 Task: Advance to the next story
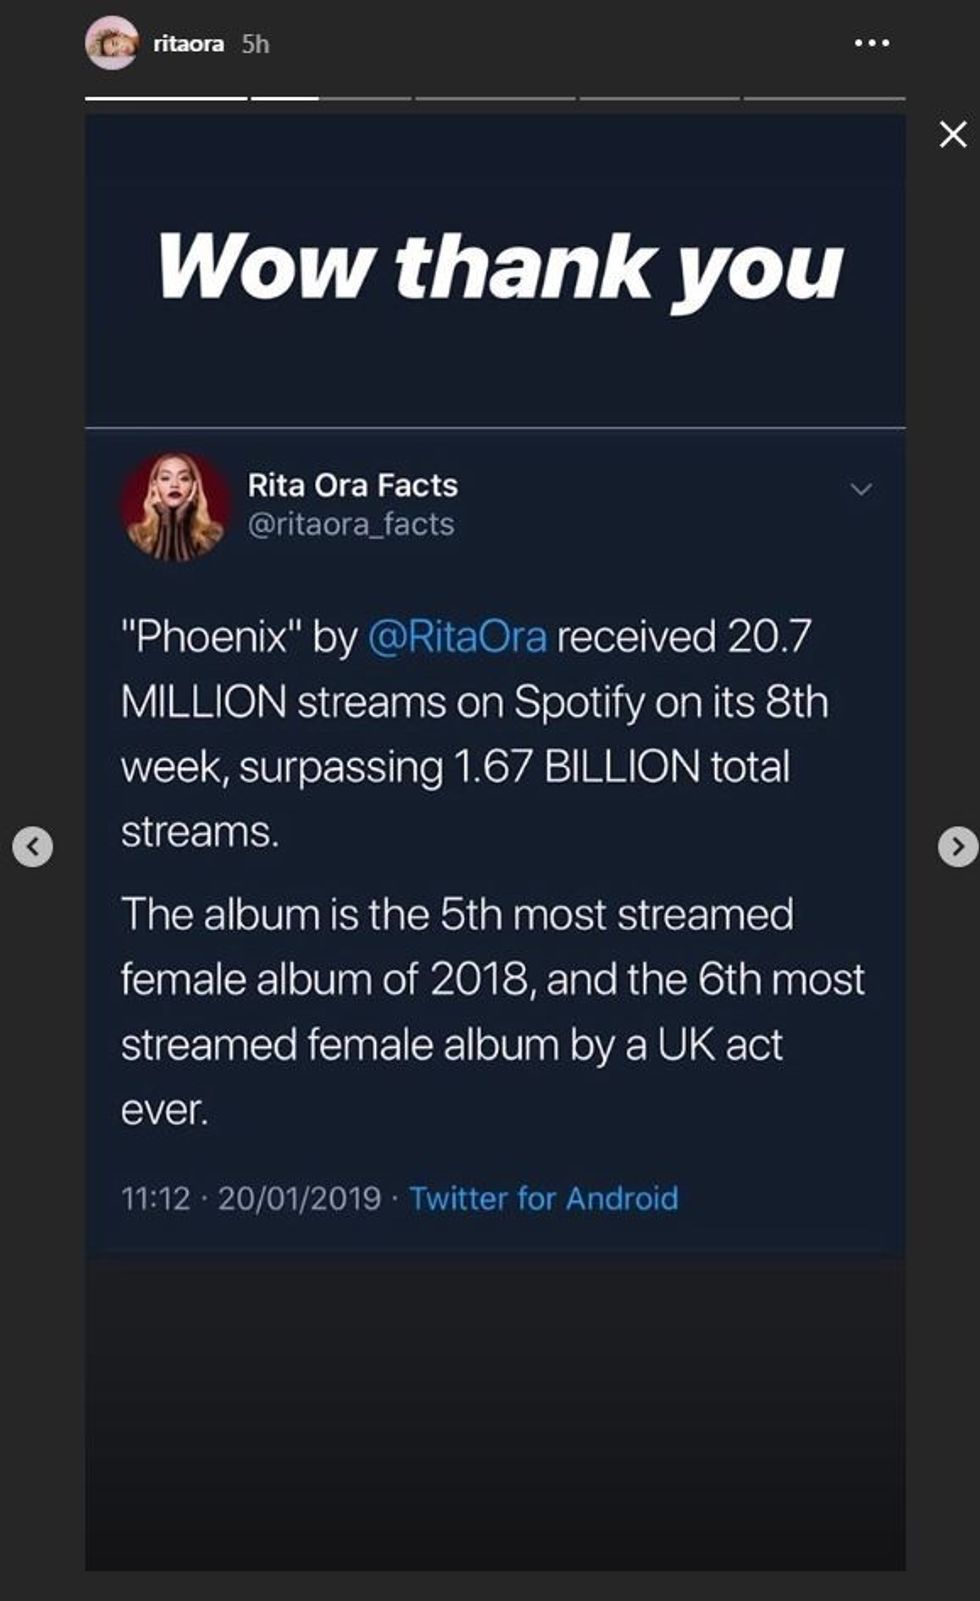coord(958,847)
